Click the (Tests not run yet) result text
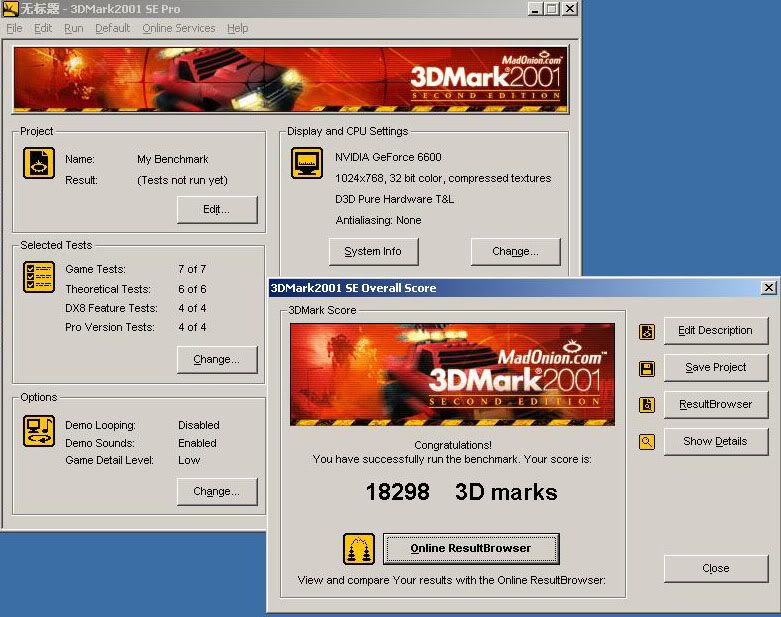The image size is (781, 617). pos(182,180)
